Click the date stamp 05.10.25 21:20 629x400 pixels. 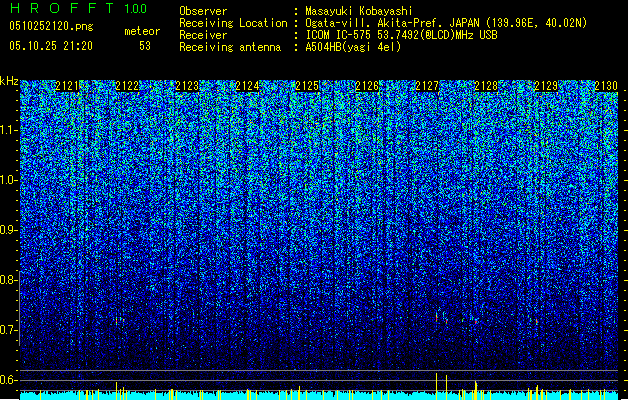(51, 46)
